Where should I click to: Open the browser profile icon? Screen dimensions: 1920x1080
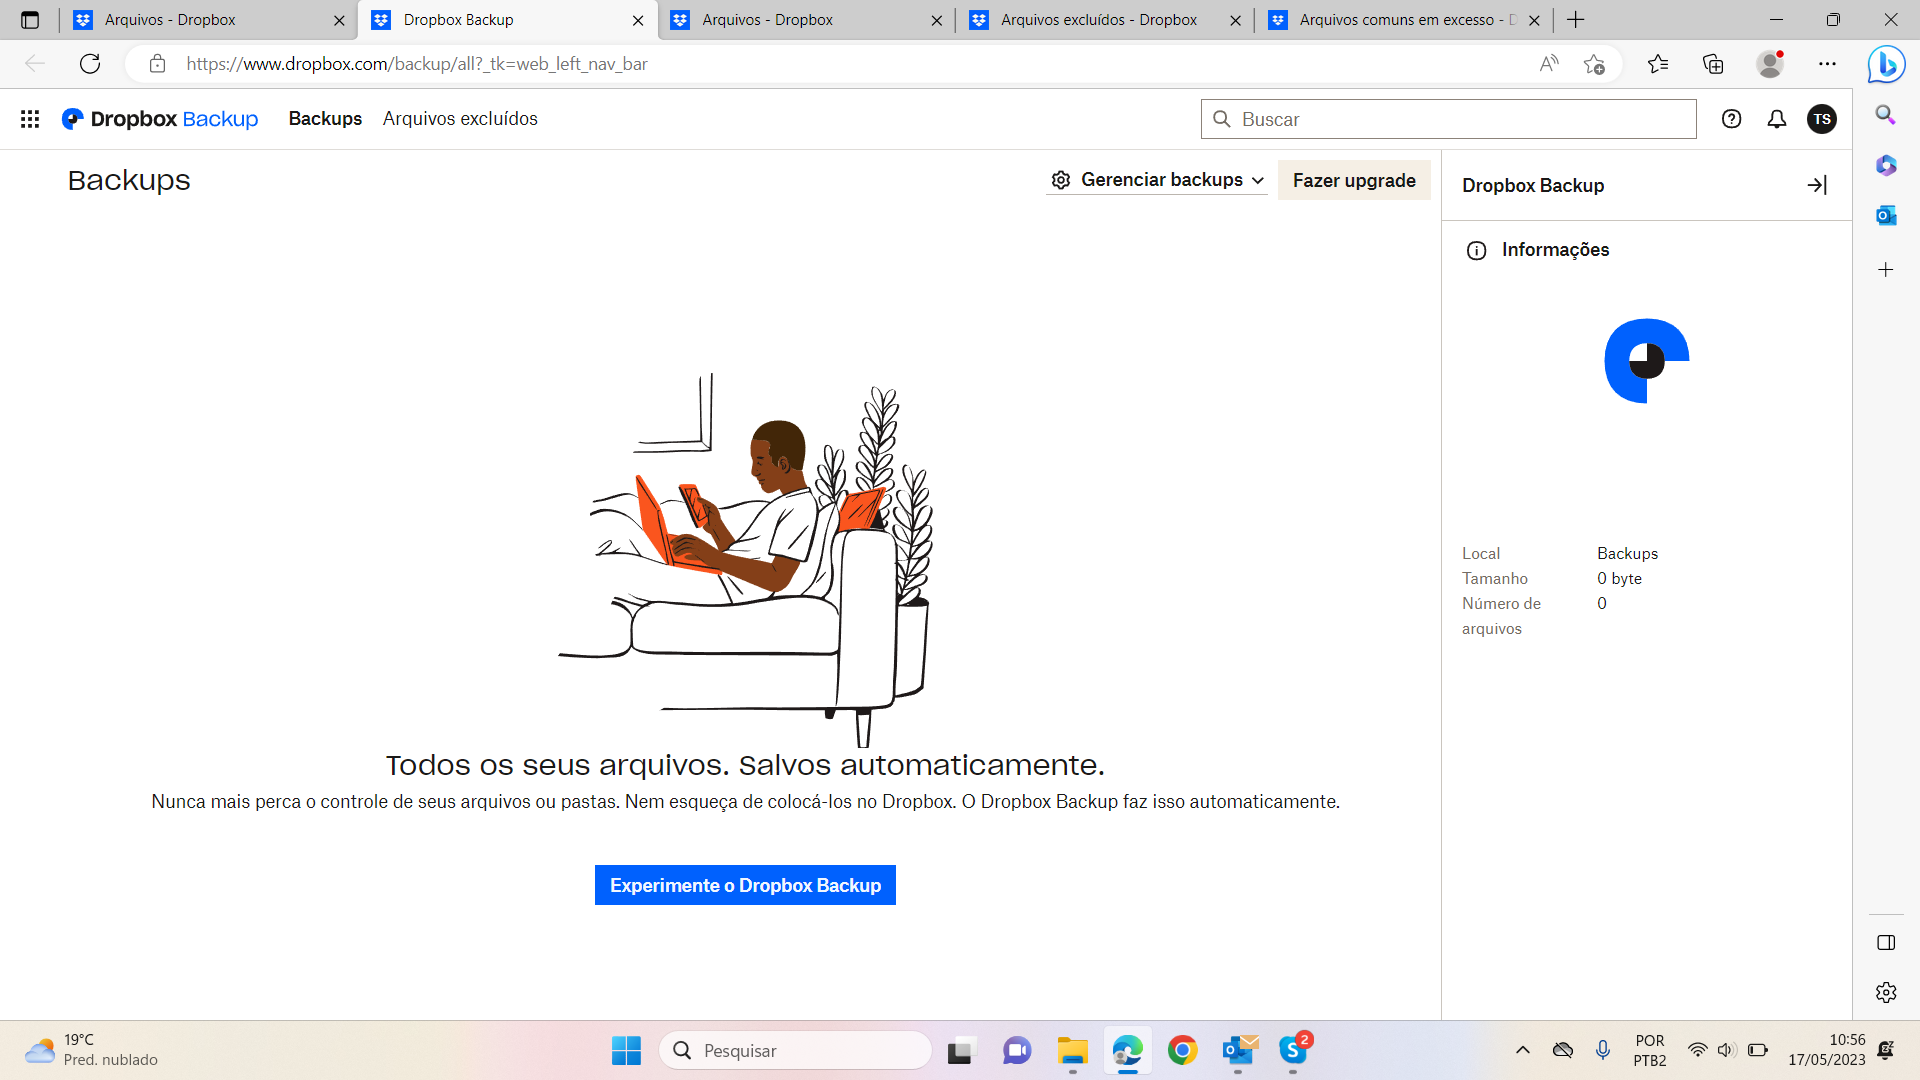click(x=1770, y=64)
